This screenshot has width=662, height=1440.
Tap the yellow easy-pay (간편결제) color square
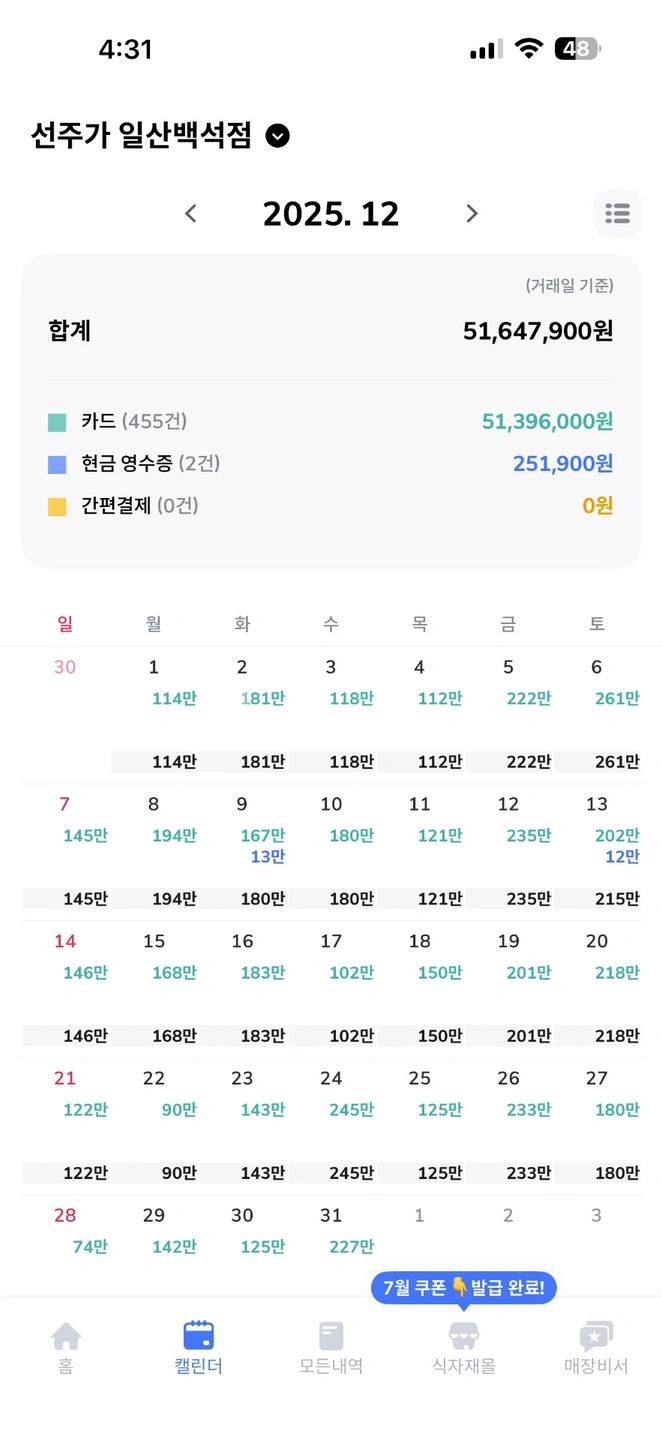coord(57,507)
